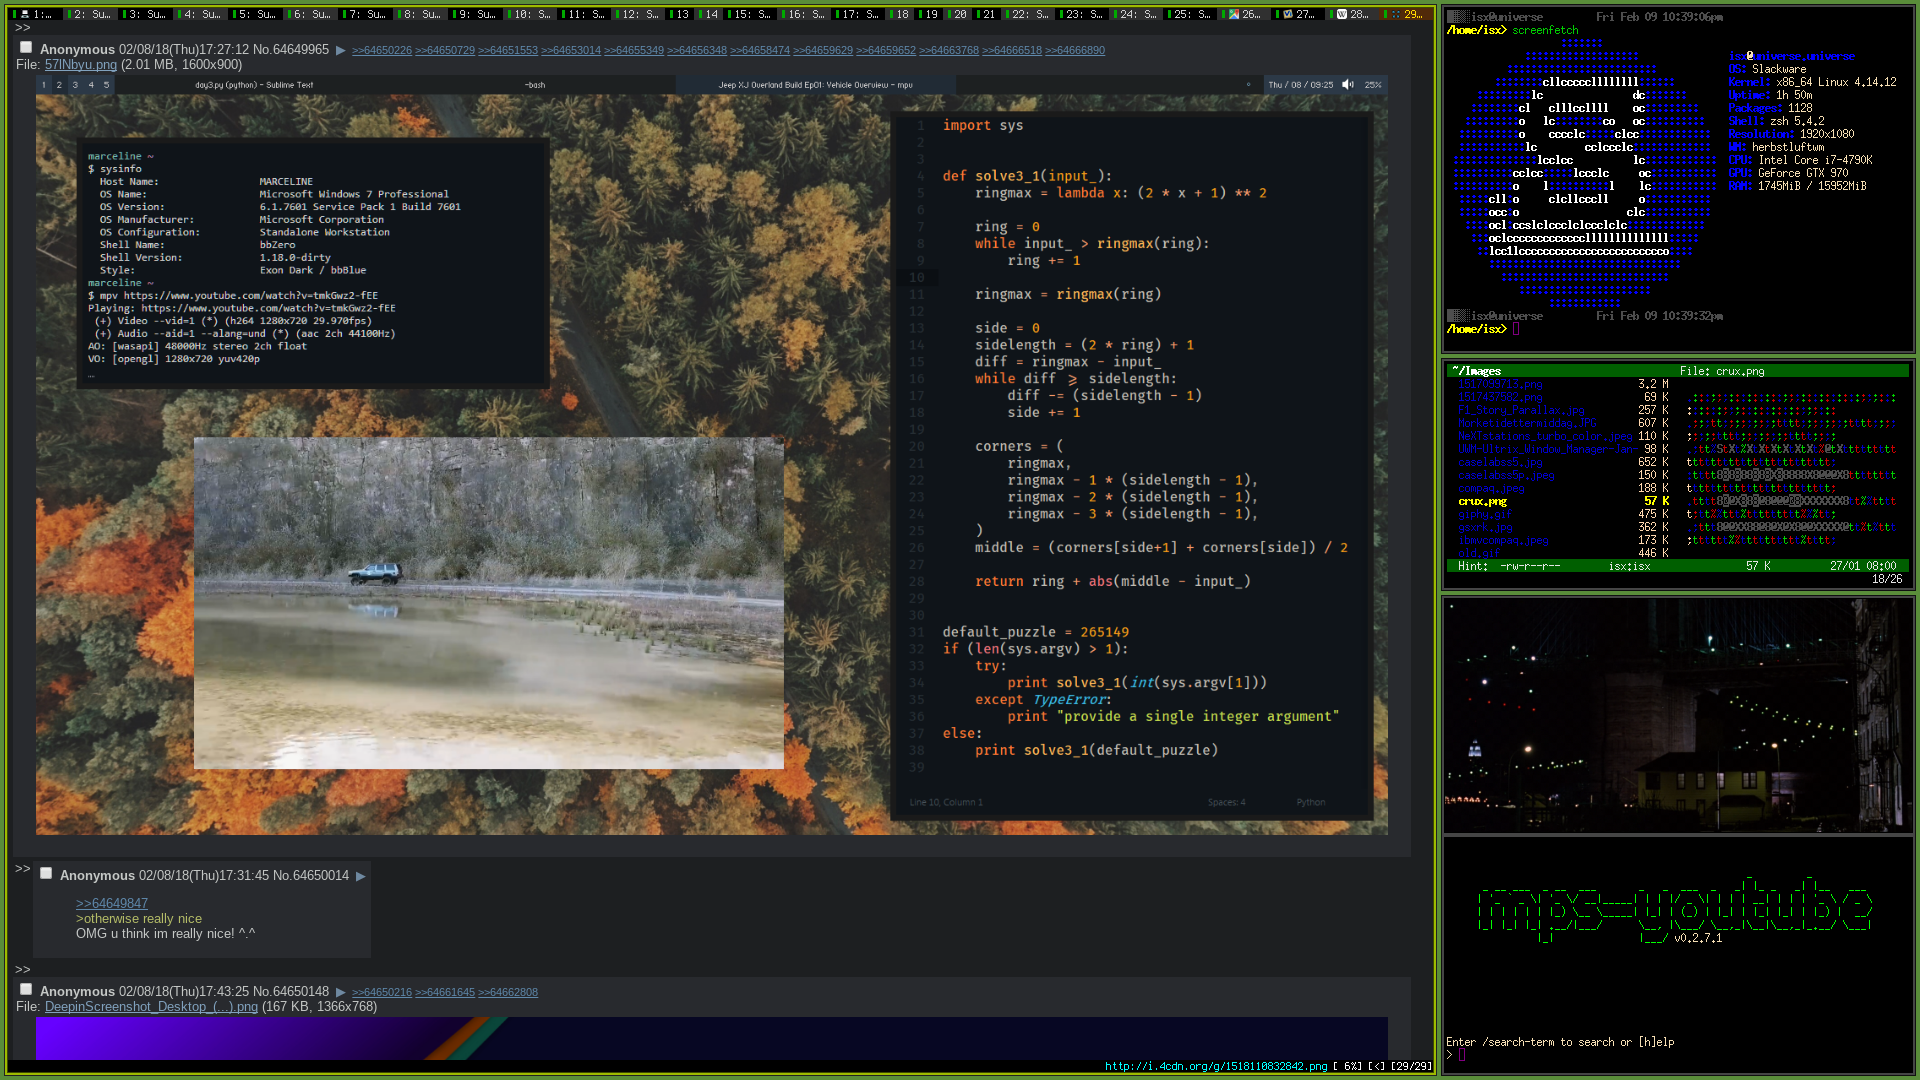Switch to browser tab 1 with the icon
This screenshot has width=1920, height=1080.
pos(36,14)
